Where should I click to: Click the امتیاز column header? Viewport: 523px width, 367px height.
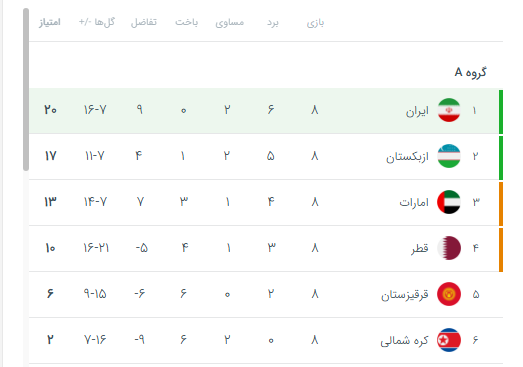pyautogui.click(x=50, y=22)
